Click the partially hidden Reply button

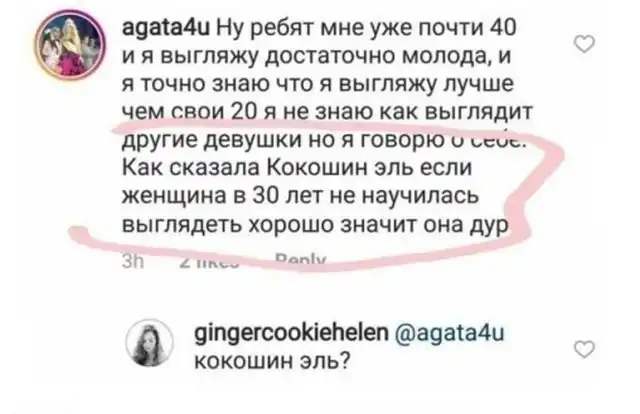click(301, 261)
